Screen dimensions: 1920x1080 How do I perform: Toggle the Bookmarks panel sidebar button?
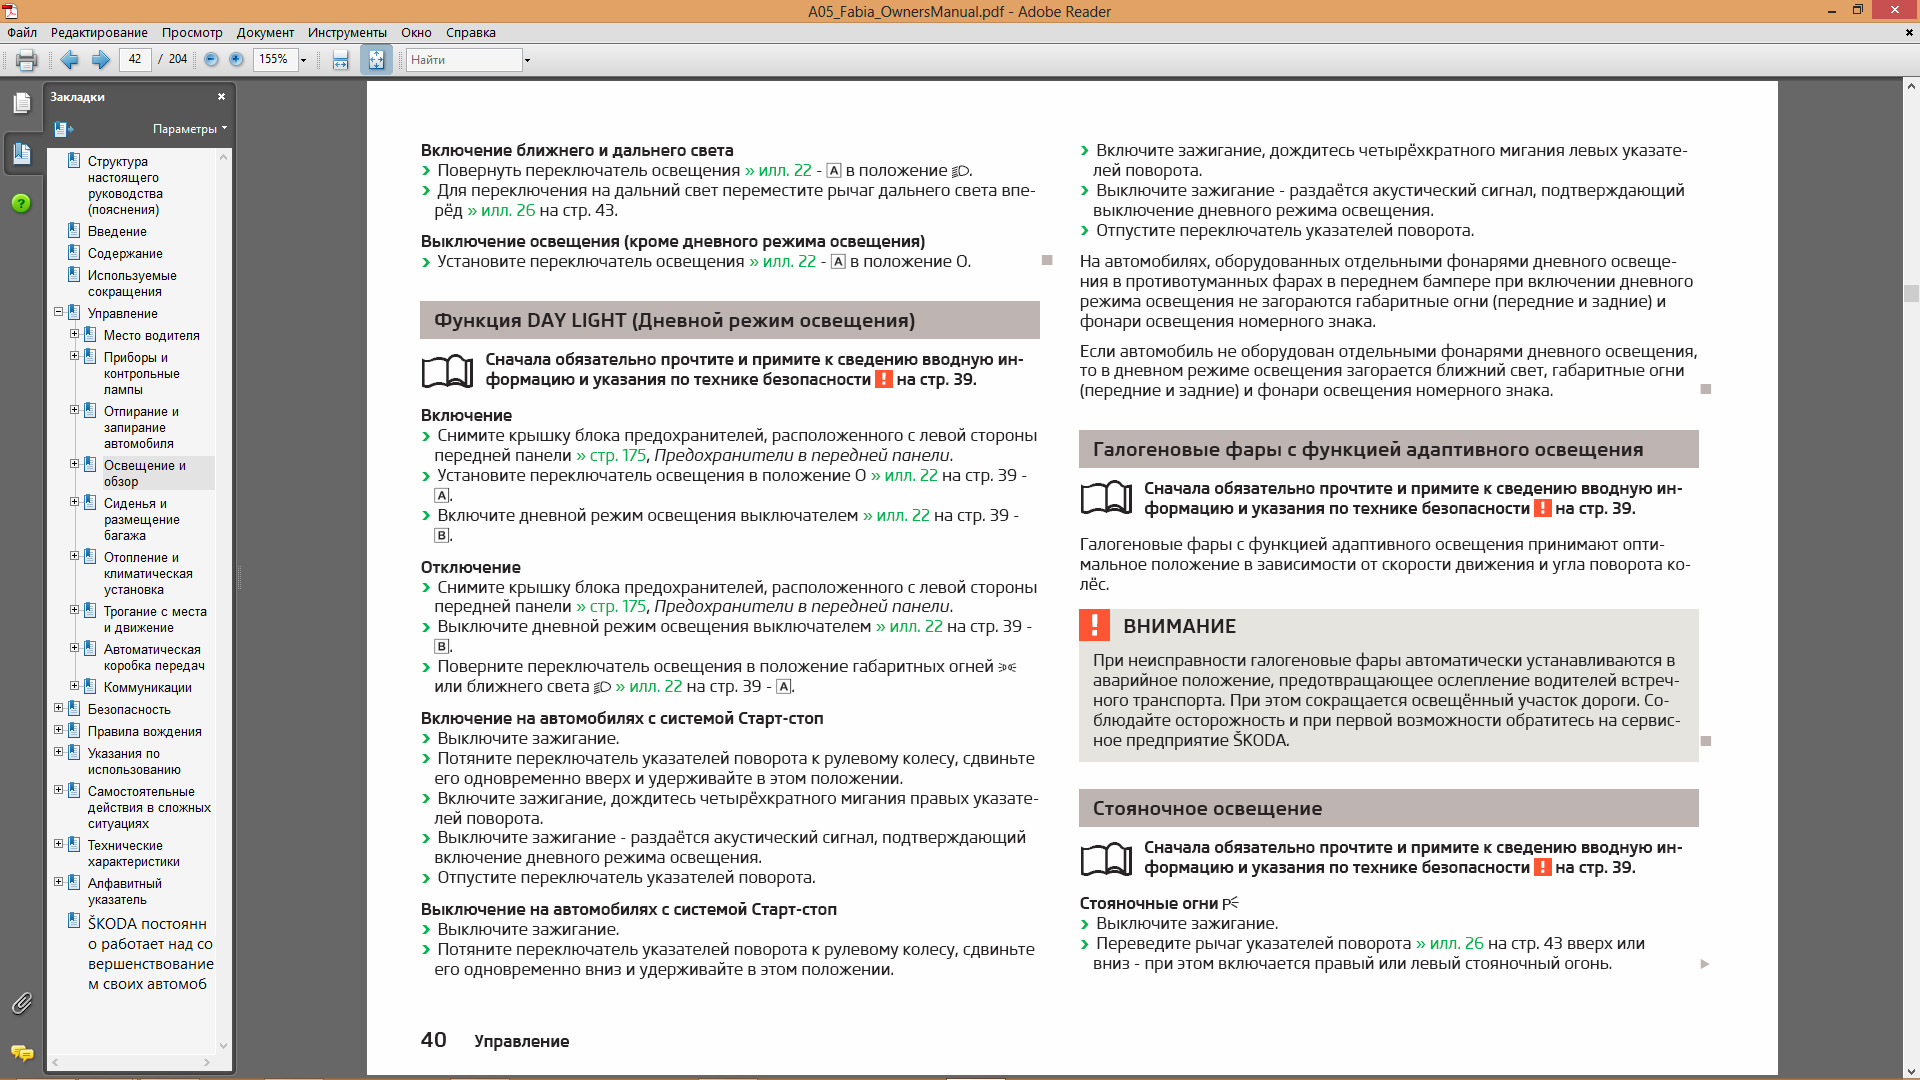tap(21, 153)
